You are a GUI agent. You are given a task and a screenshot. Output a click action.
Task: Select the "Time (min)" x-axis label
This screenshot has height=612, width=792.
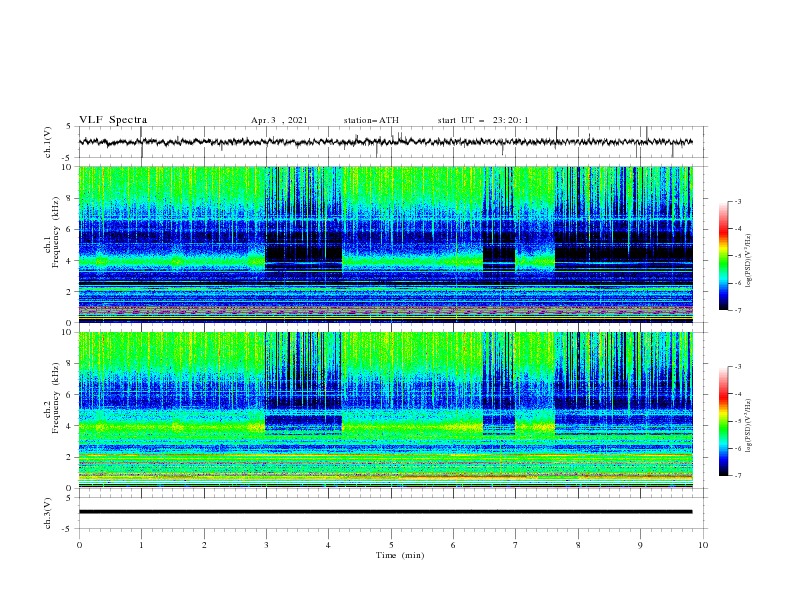coord(400,555)
